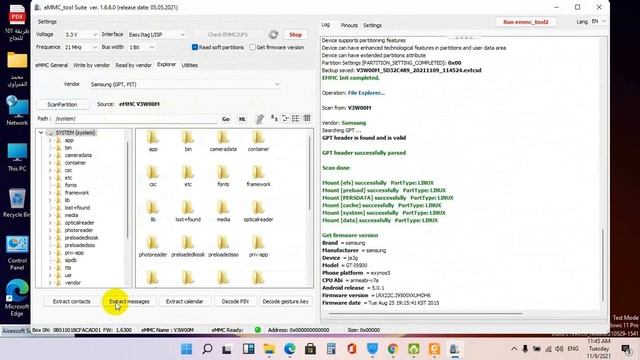Open Microsoft Edge desktop shortcut
Image resolution: width=640 pixels, height=360 pixels.
click(x=17, y=298)
